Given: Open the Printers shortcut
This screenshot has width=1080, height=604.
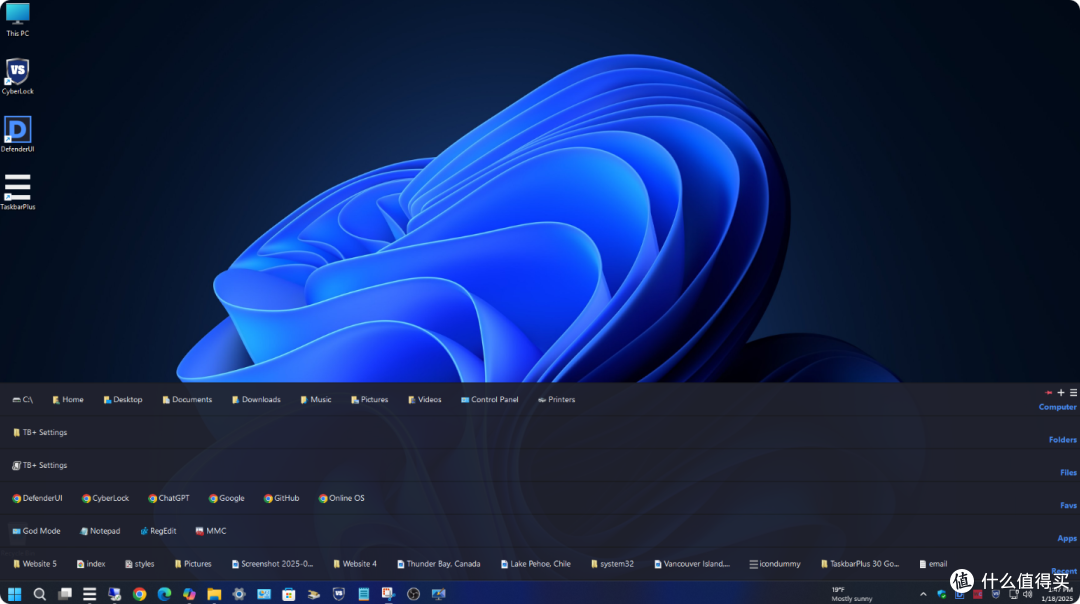Looking at the screenshot, I should coord(557,399).
